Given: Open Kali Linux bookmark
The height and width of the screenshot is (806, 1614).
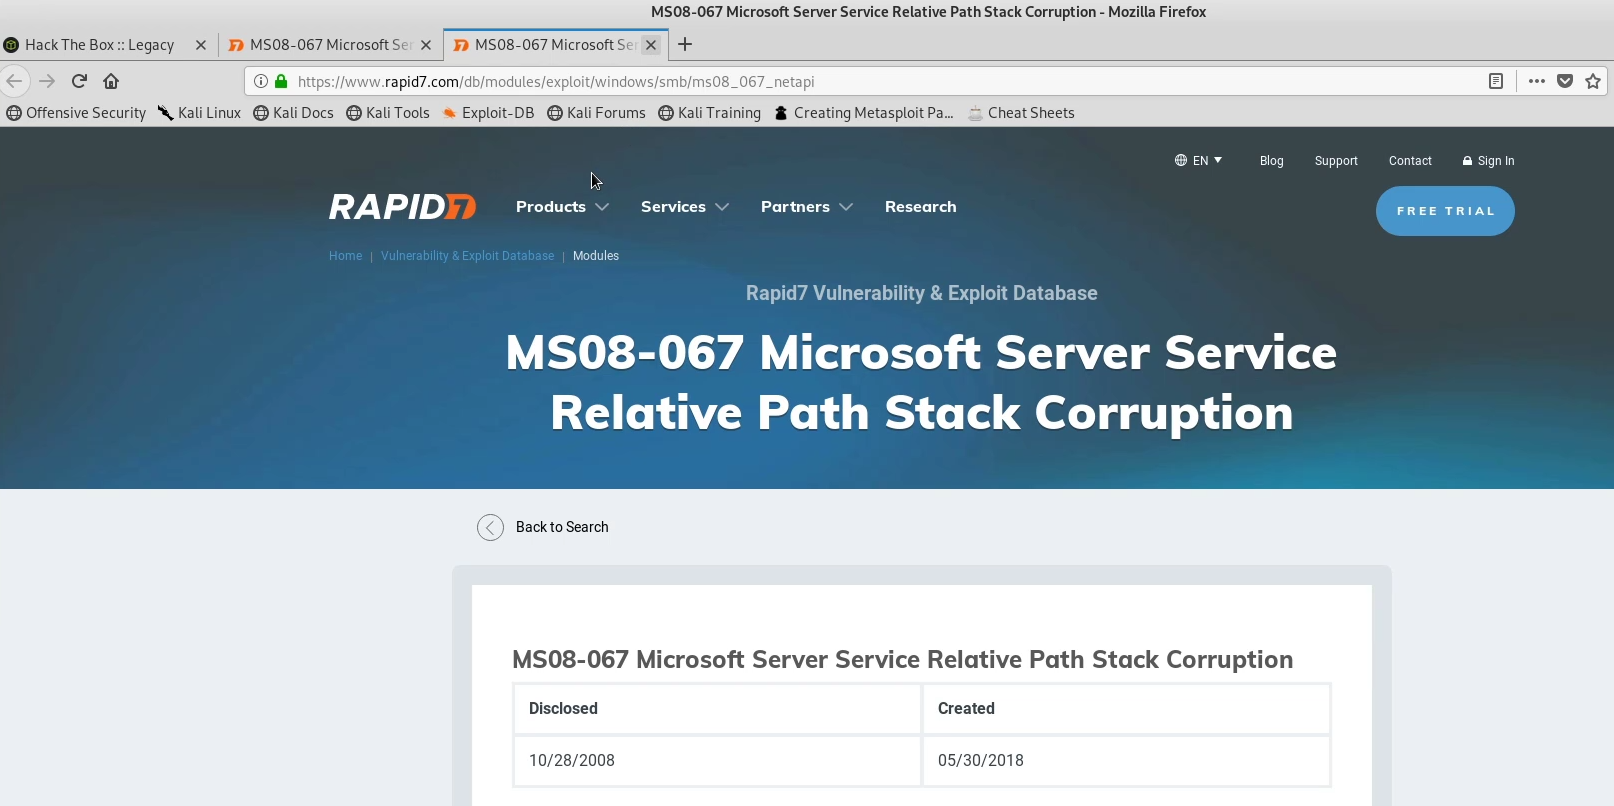Looking at the screenshot, I should tap(199, 113).
